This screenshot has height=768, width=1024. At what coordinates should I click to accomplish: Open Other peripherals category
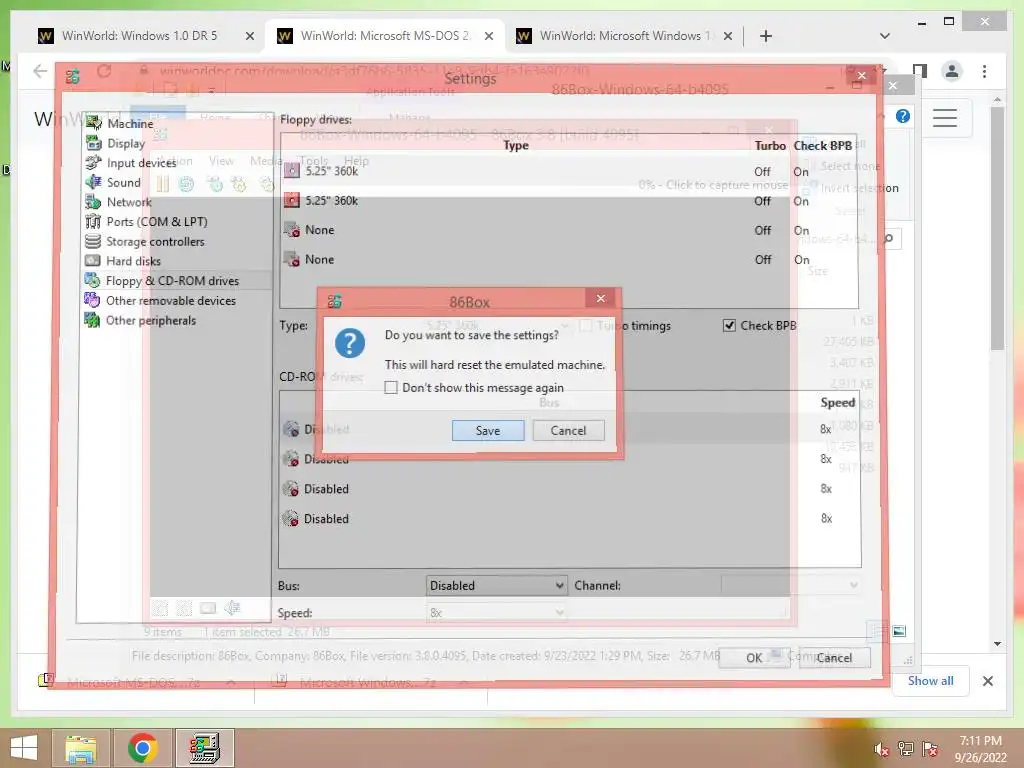(150, 320)
